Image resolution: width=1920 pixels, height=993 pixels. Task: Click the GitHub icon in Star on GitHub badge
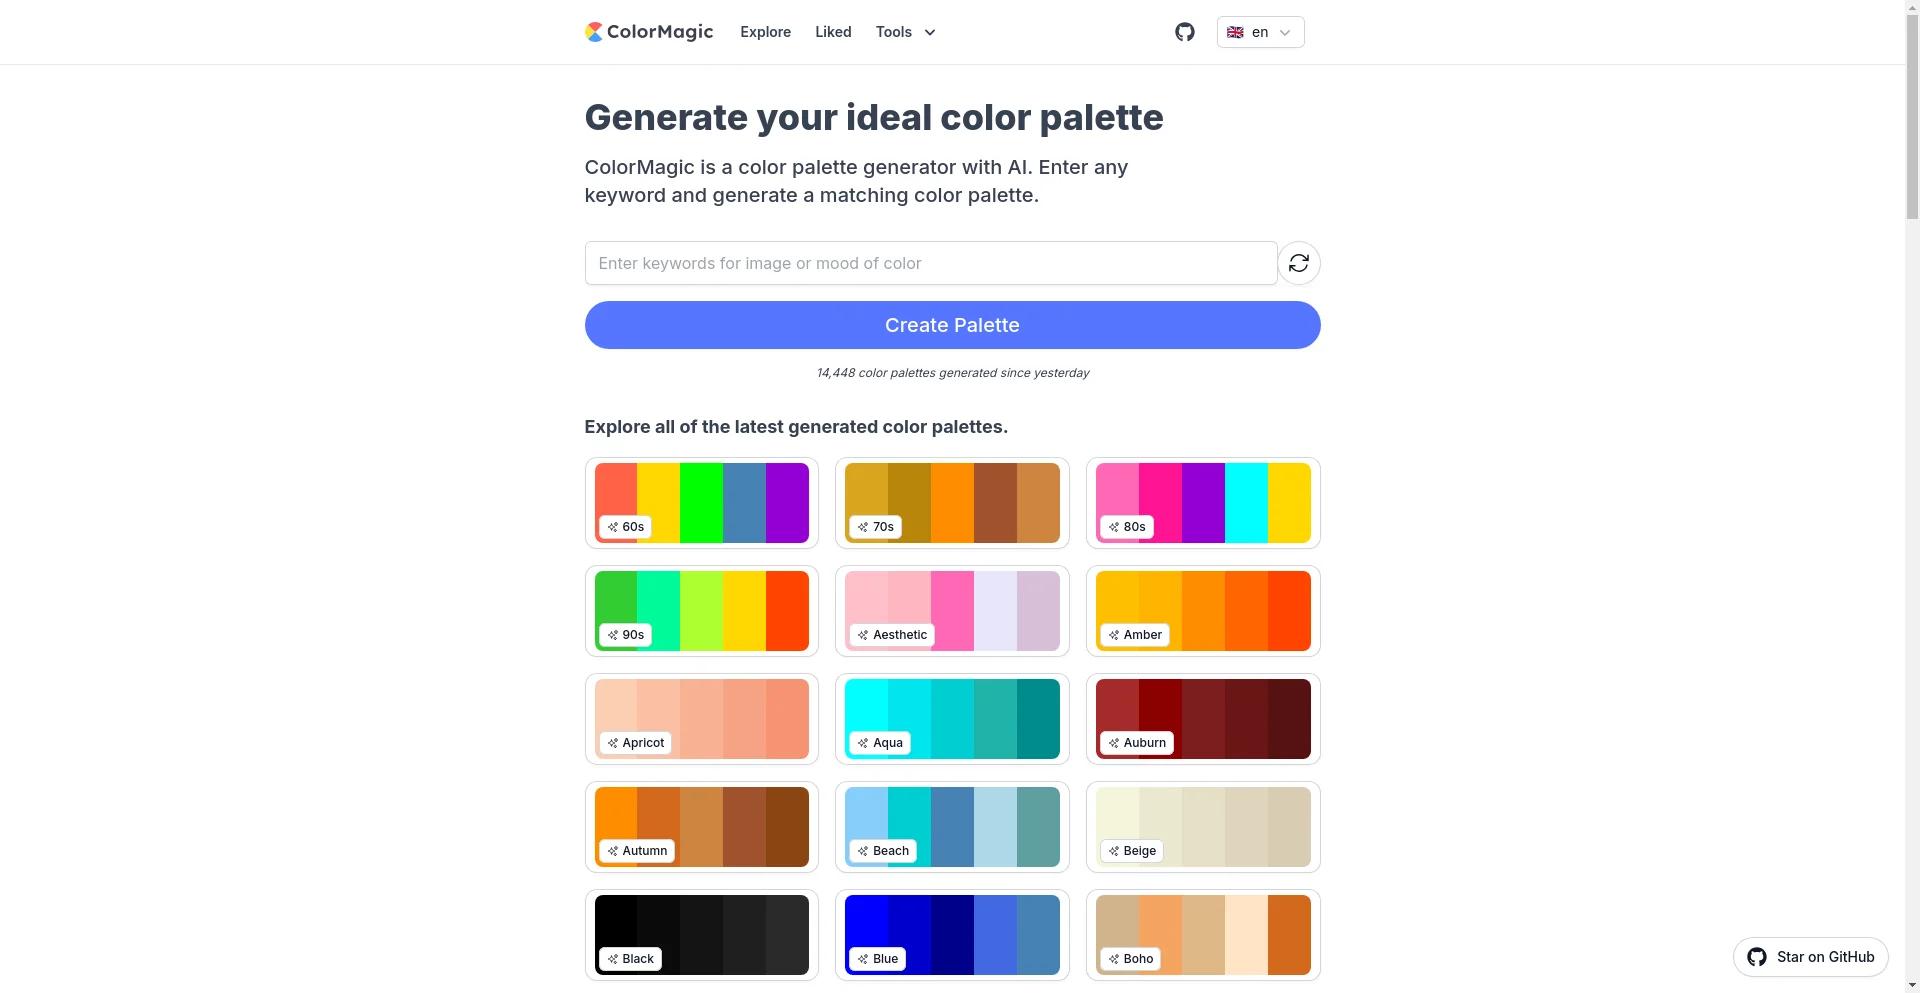point(1756,957)
